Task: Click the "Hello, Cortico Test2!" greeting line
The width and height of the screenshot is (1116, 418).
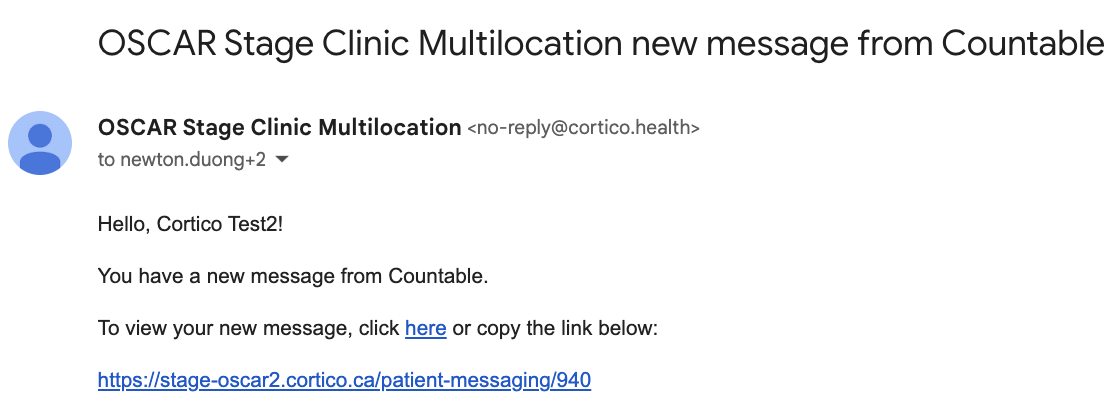Action: (190, 224)
